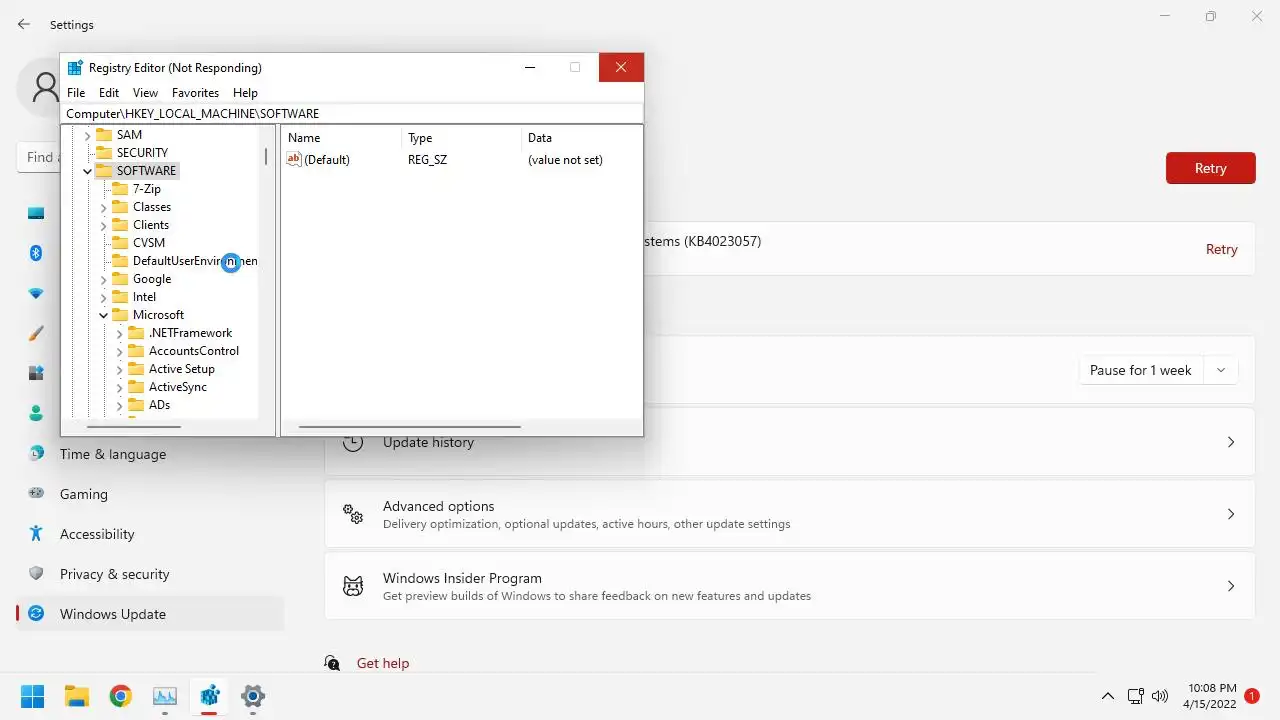The height and width of the screenshot is (720, 1280).
Task: Select the SECURITY folder icon
Action: click(x=103, y=152)
